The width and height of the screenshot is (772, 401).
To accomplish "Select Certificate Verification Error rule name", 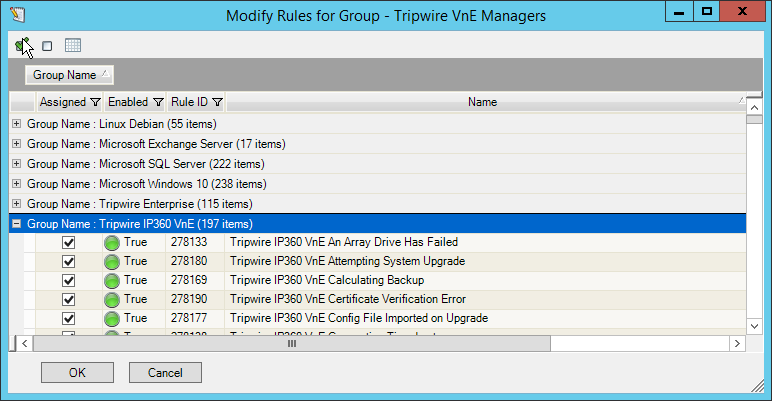I will (x=348, y=299).
